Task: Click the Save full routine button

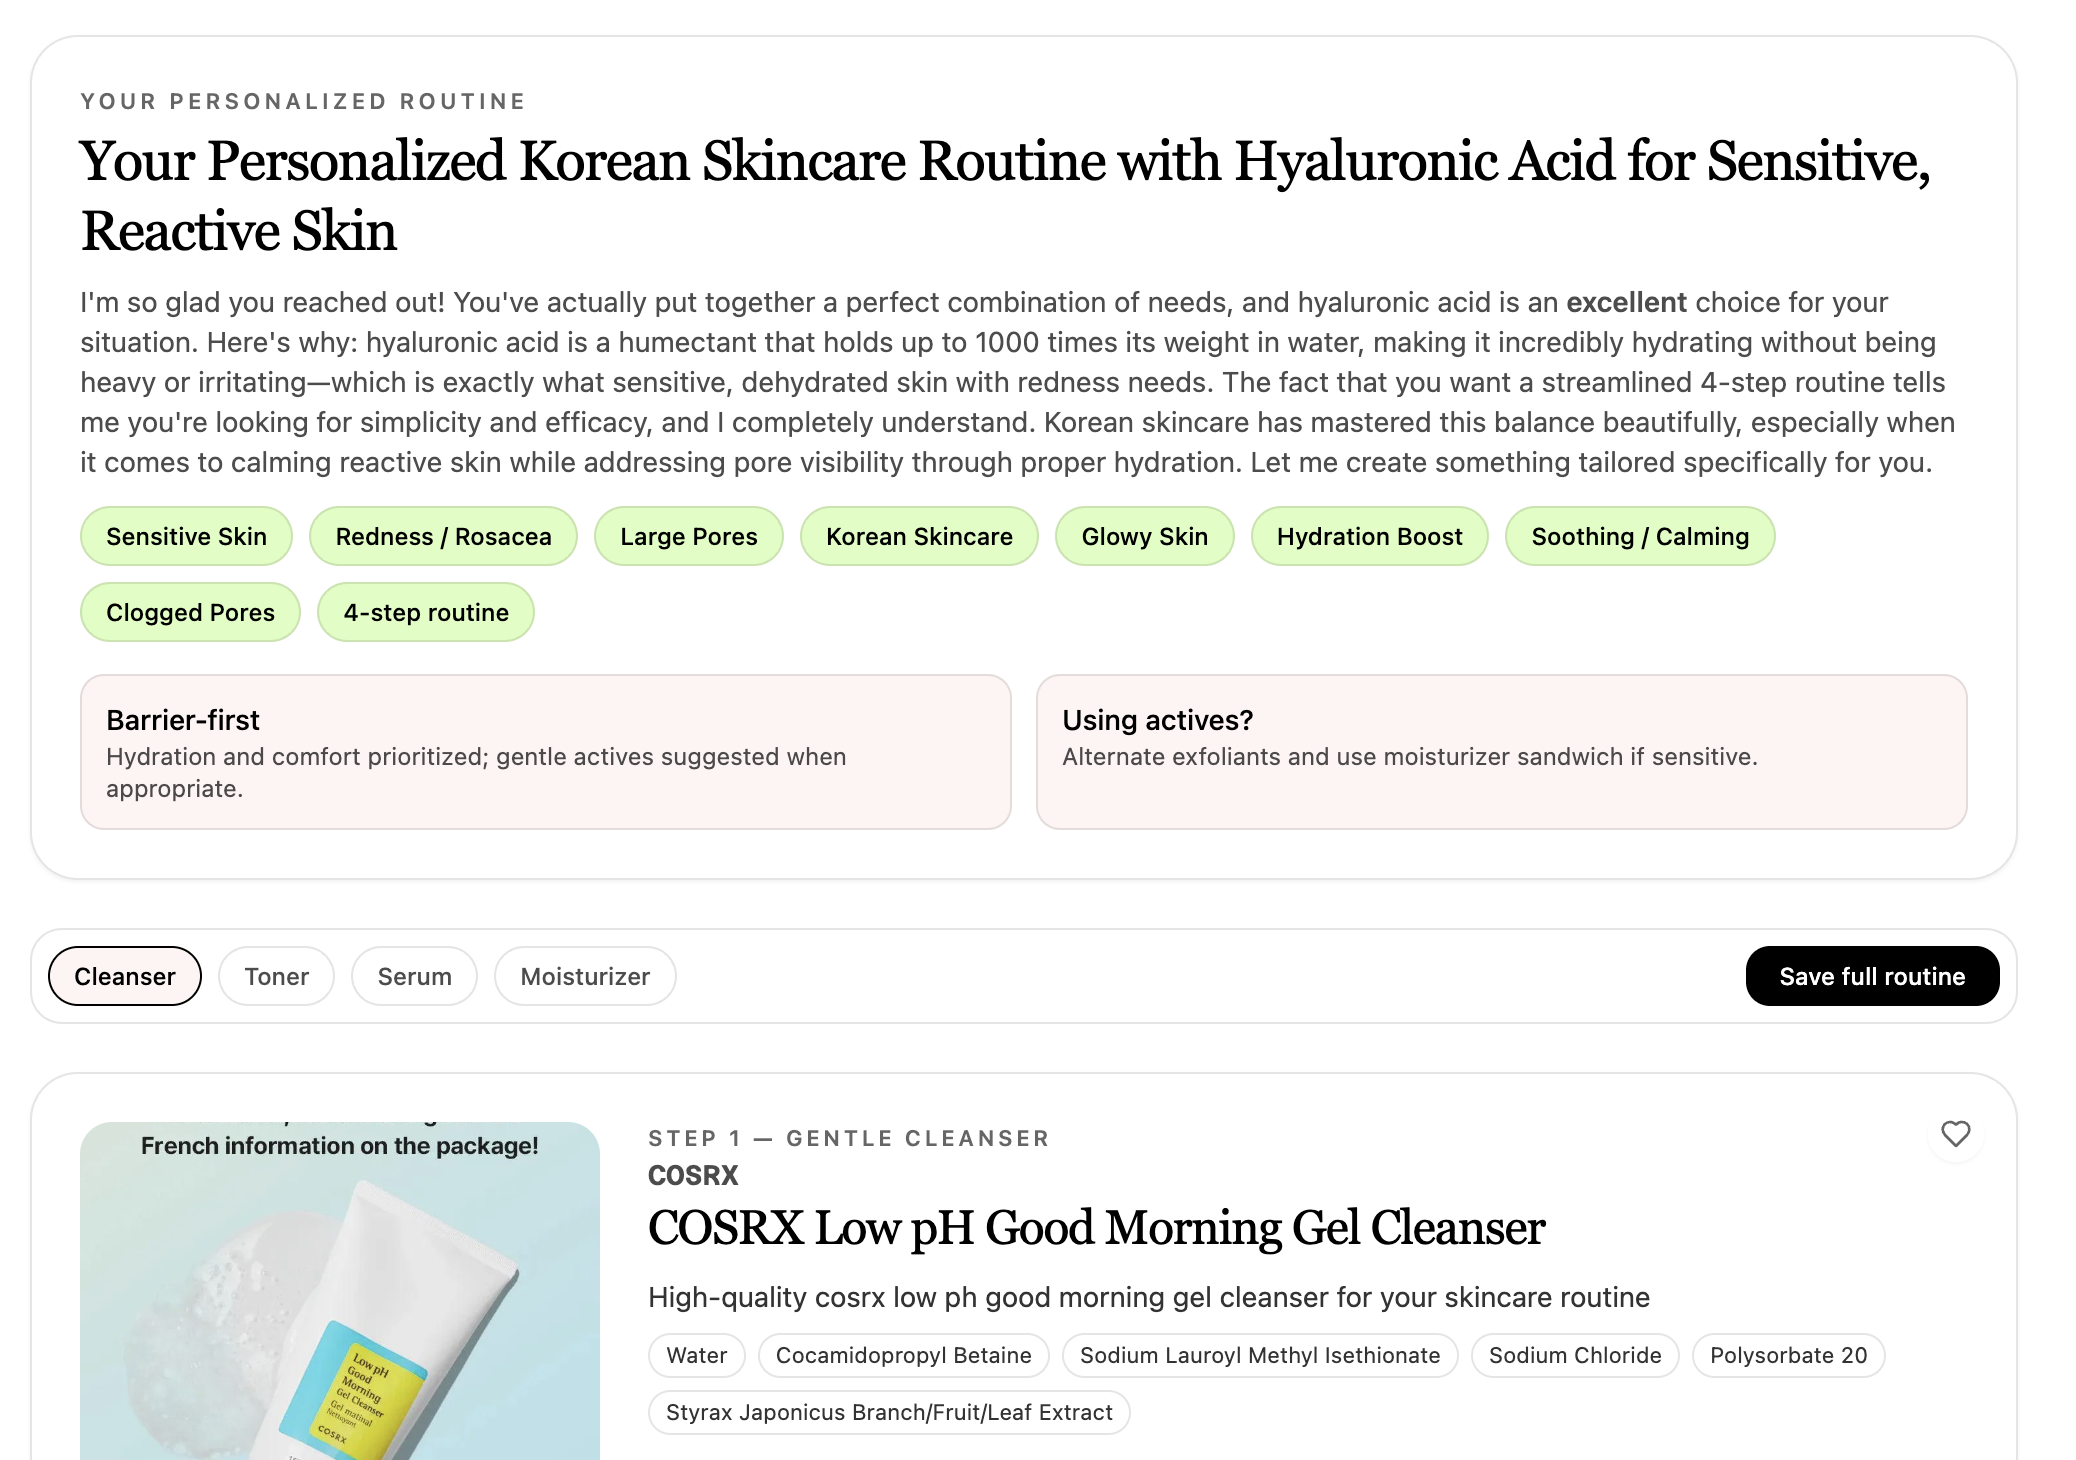Action: [1872, 976]
